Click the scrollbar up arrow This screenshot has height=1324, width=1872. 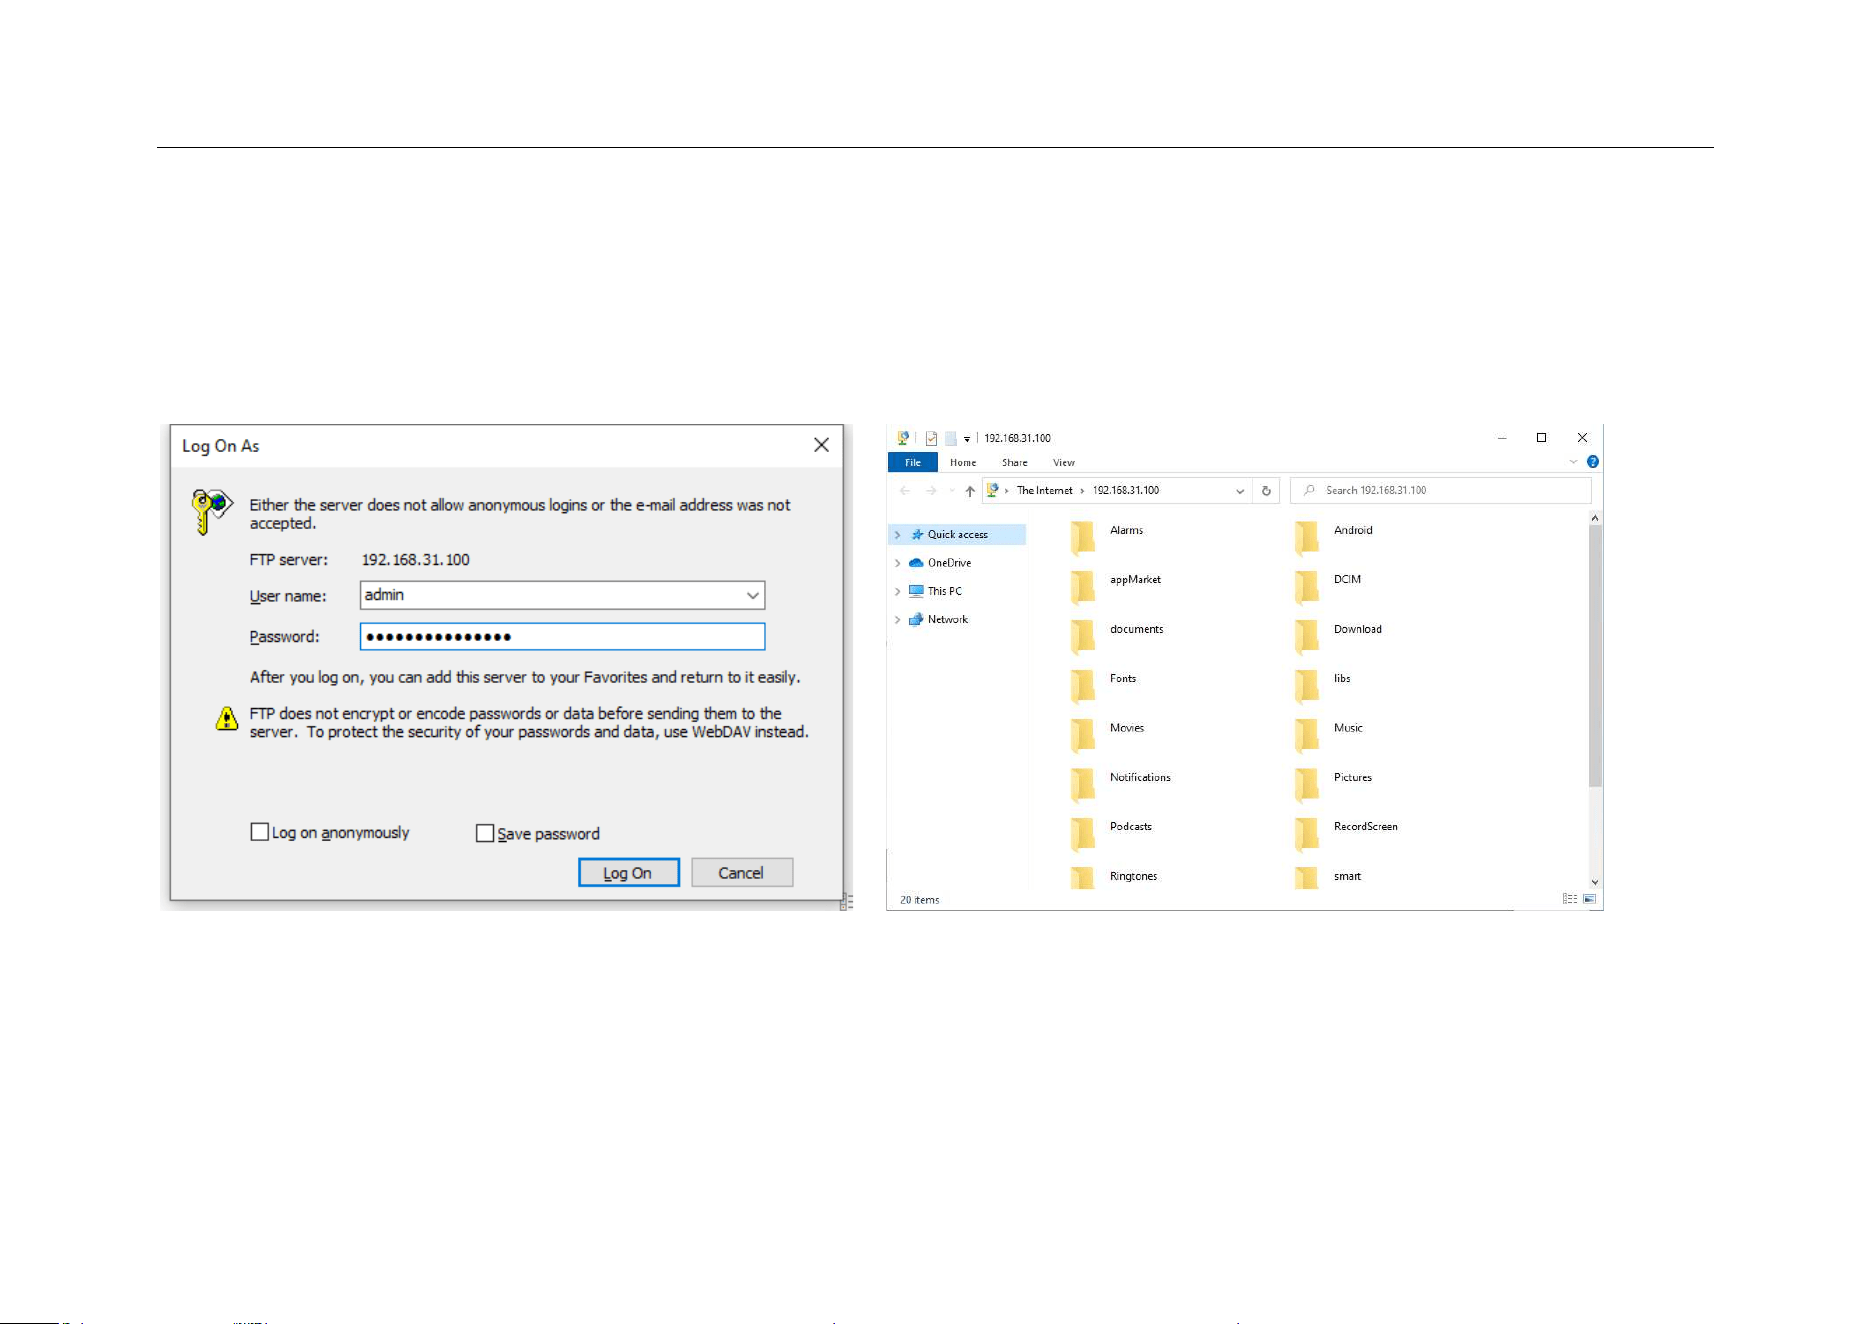(1595, 518)
